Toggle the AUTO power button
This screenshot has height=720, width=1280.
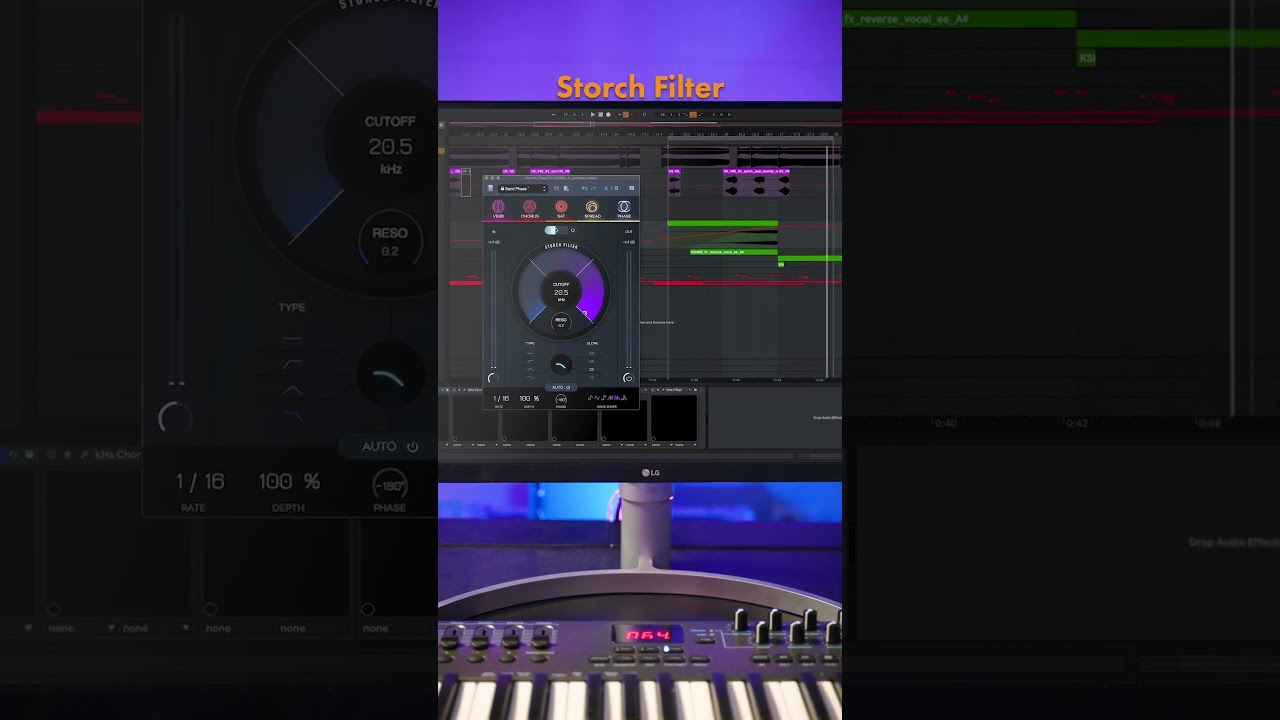pos(568,387)
